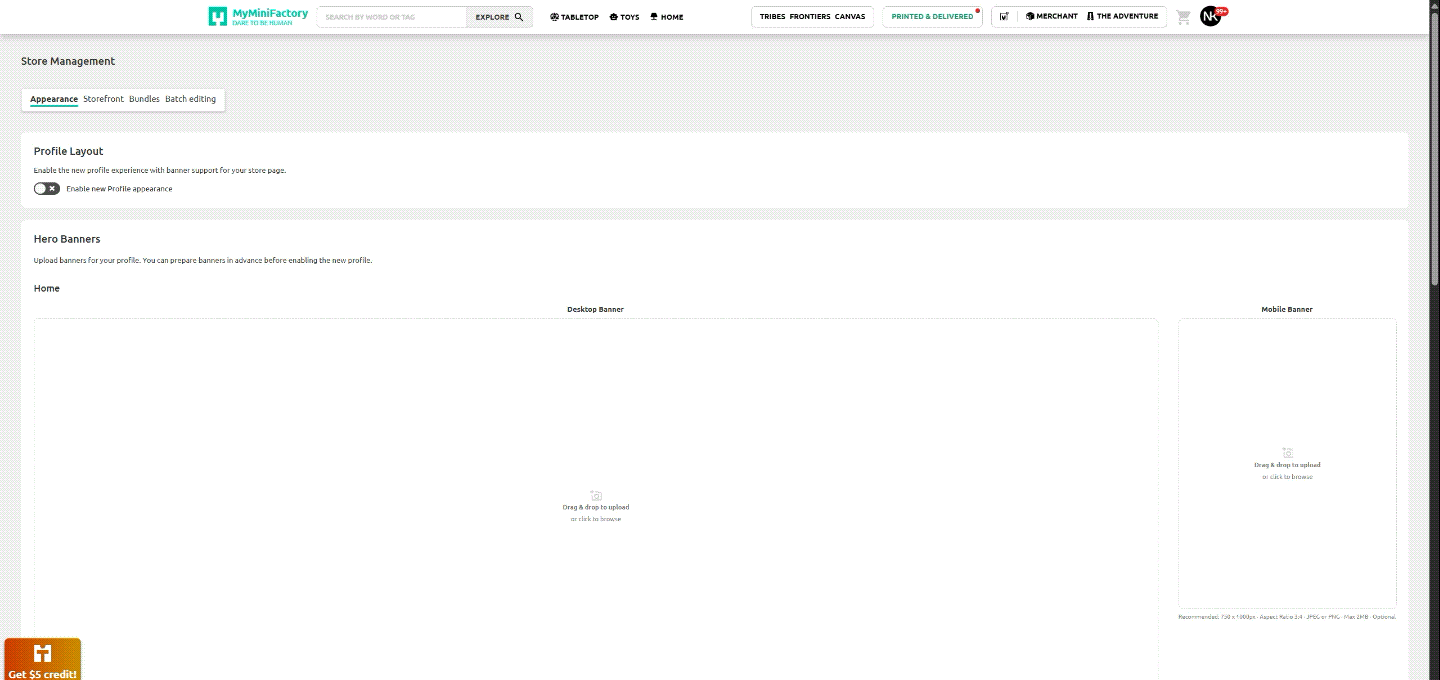Select the Bundles tab
This screenshot has width=1440, height=680.
[143, 99]
